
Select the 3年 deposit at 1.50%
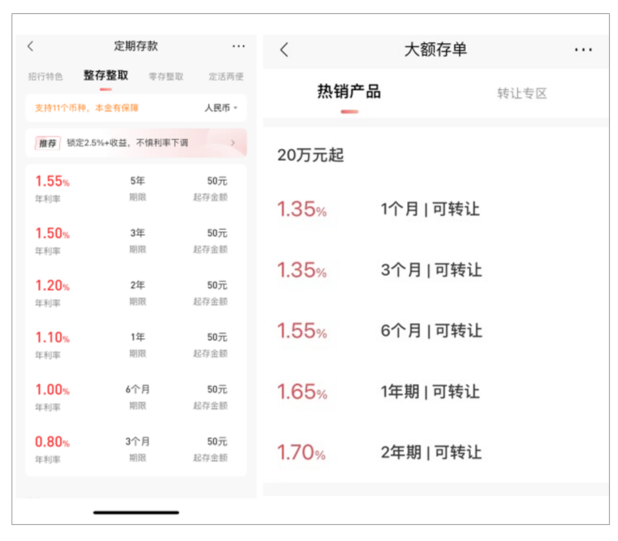[x=136, y=240]
